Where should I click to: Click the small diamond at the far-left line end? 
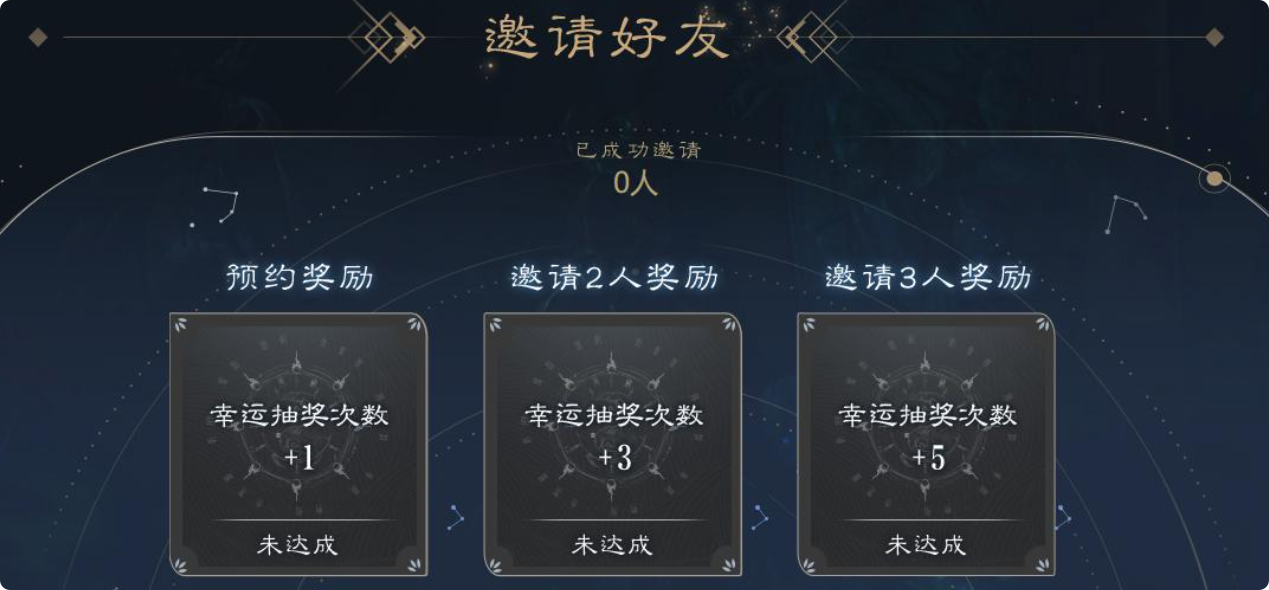[x=38, y=38]
